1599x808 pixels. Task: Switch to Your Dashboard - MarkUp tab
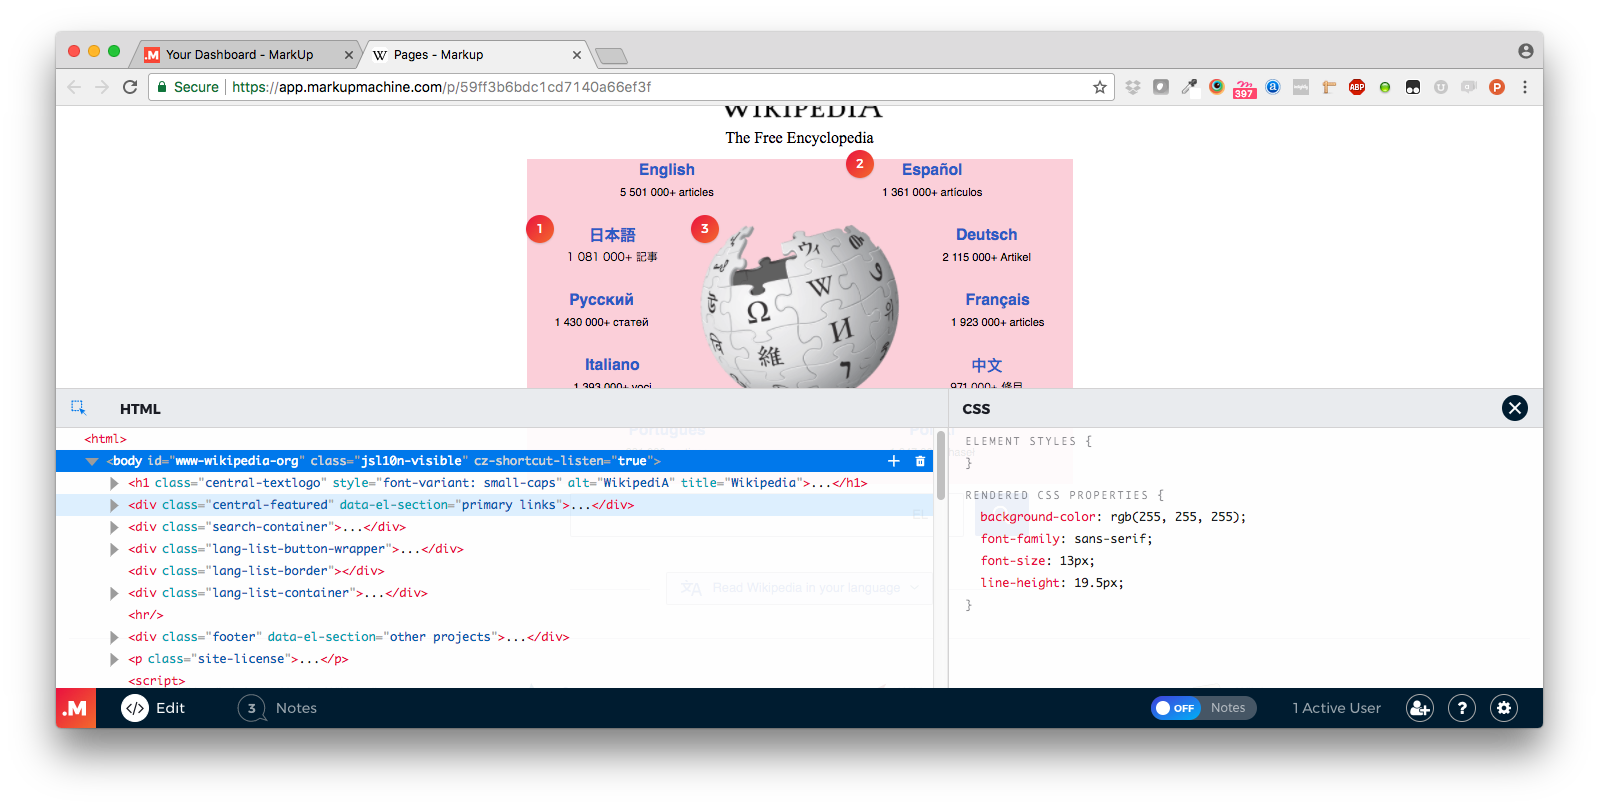click(240, 55)
